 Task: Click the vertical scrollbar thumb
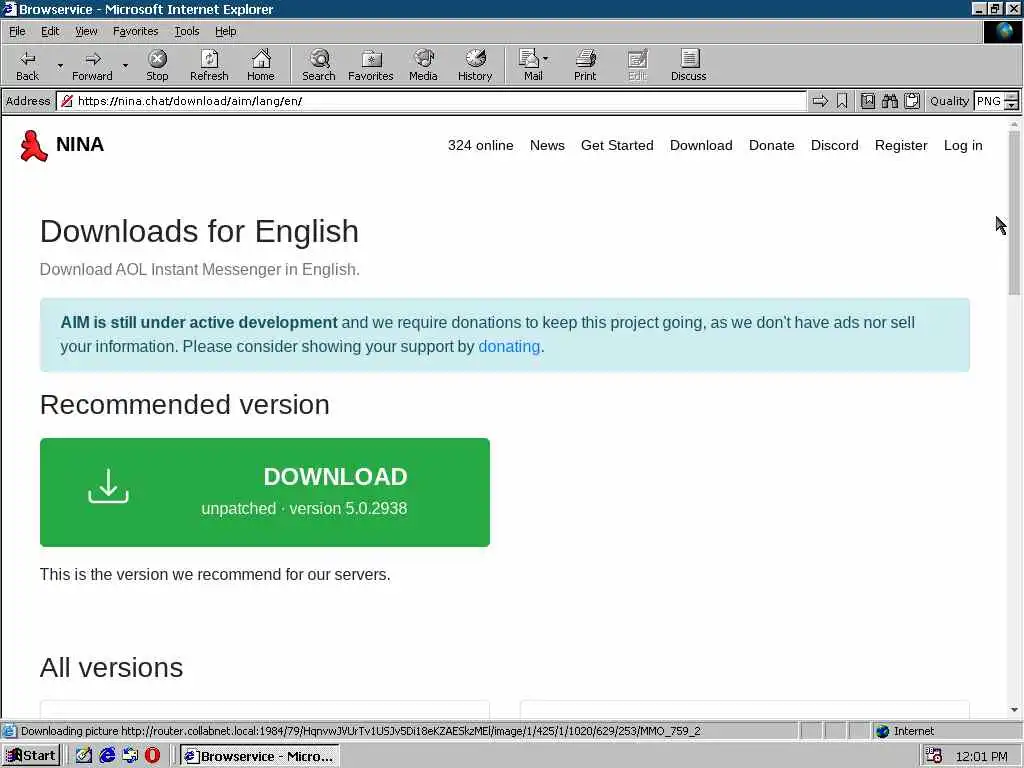tap(1014, 212)
